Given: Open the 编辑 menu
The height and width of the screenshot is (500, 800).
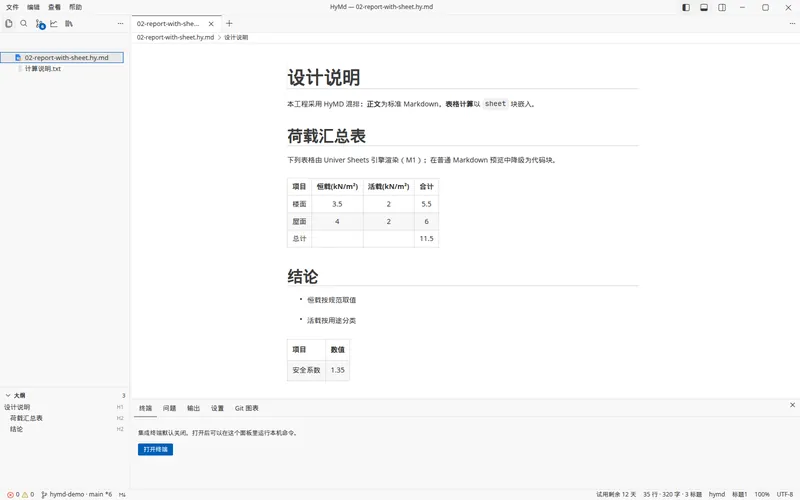Looking at the screenshot, I should [33, 7].
